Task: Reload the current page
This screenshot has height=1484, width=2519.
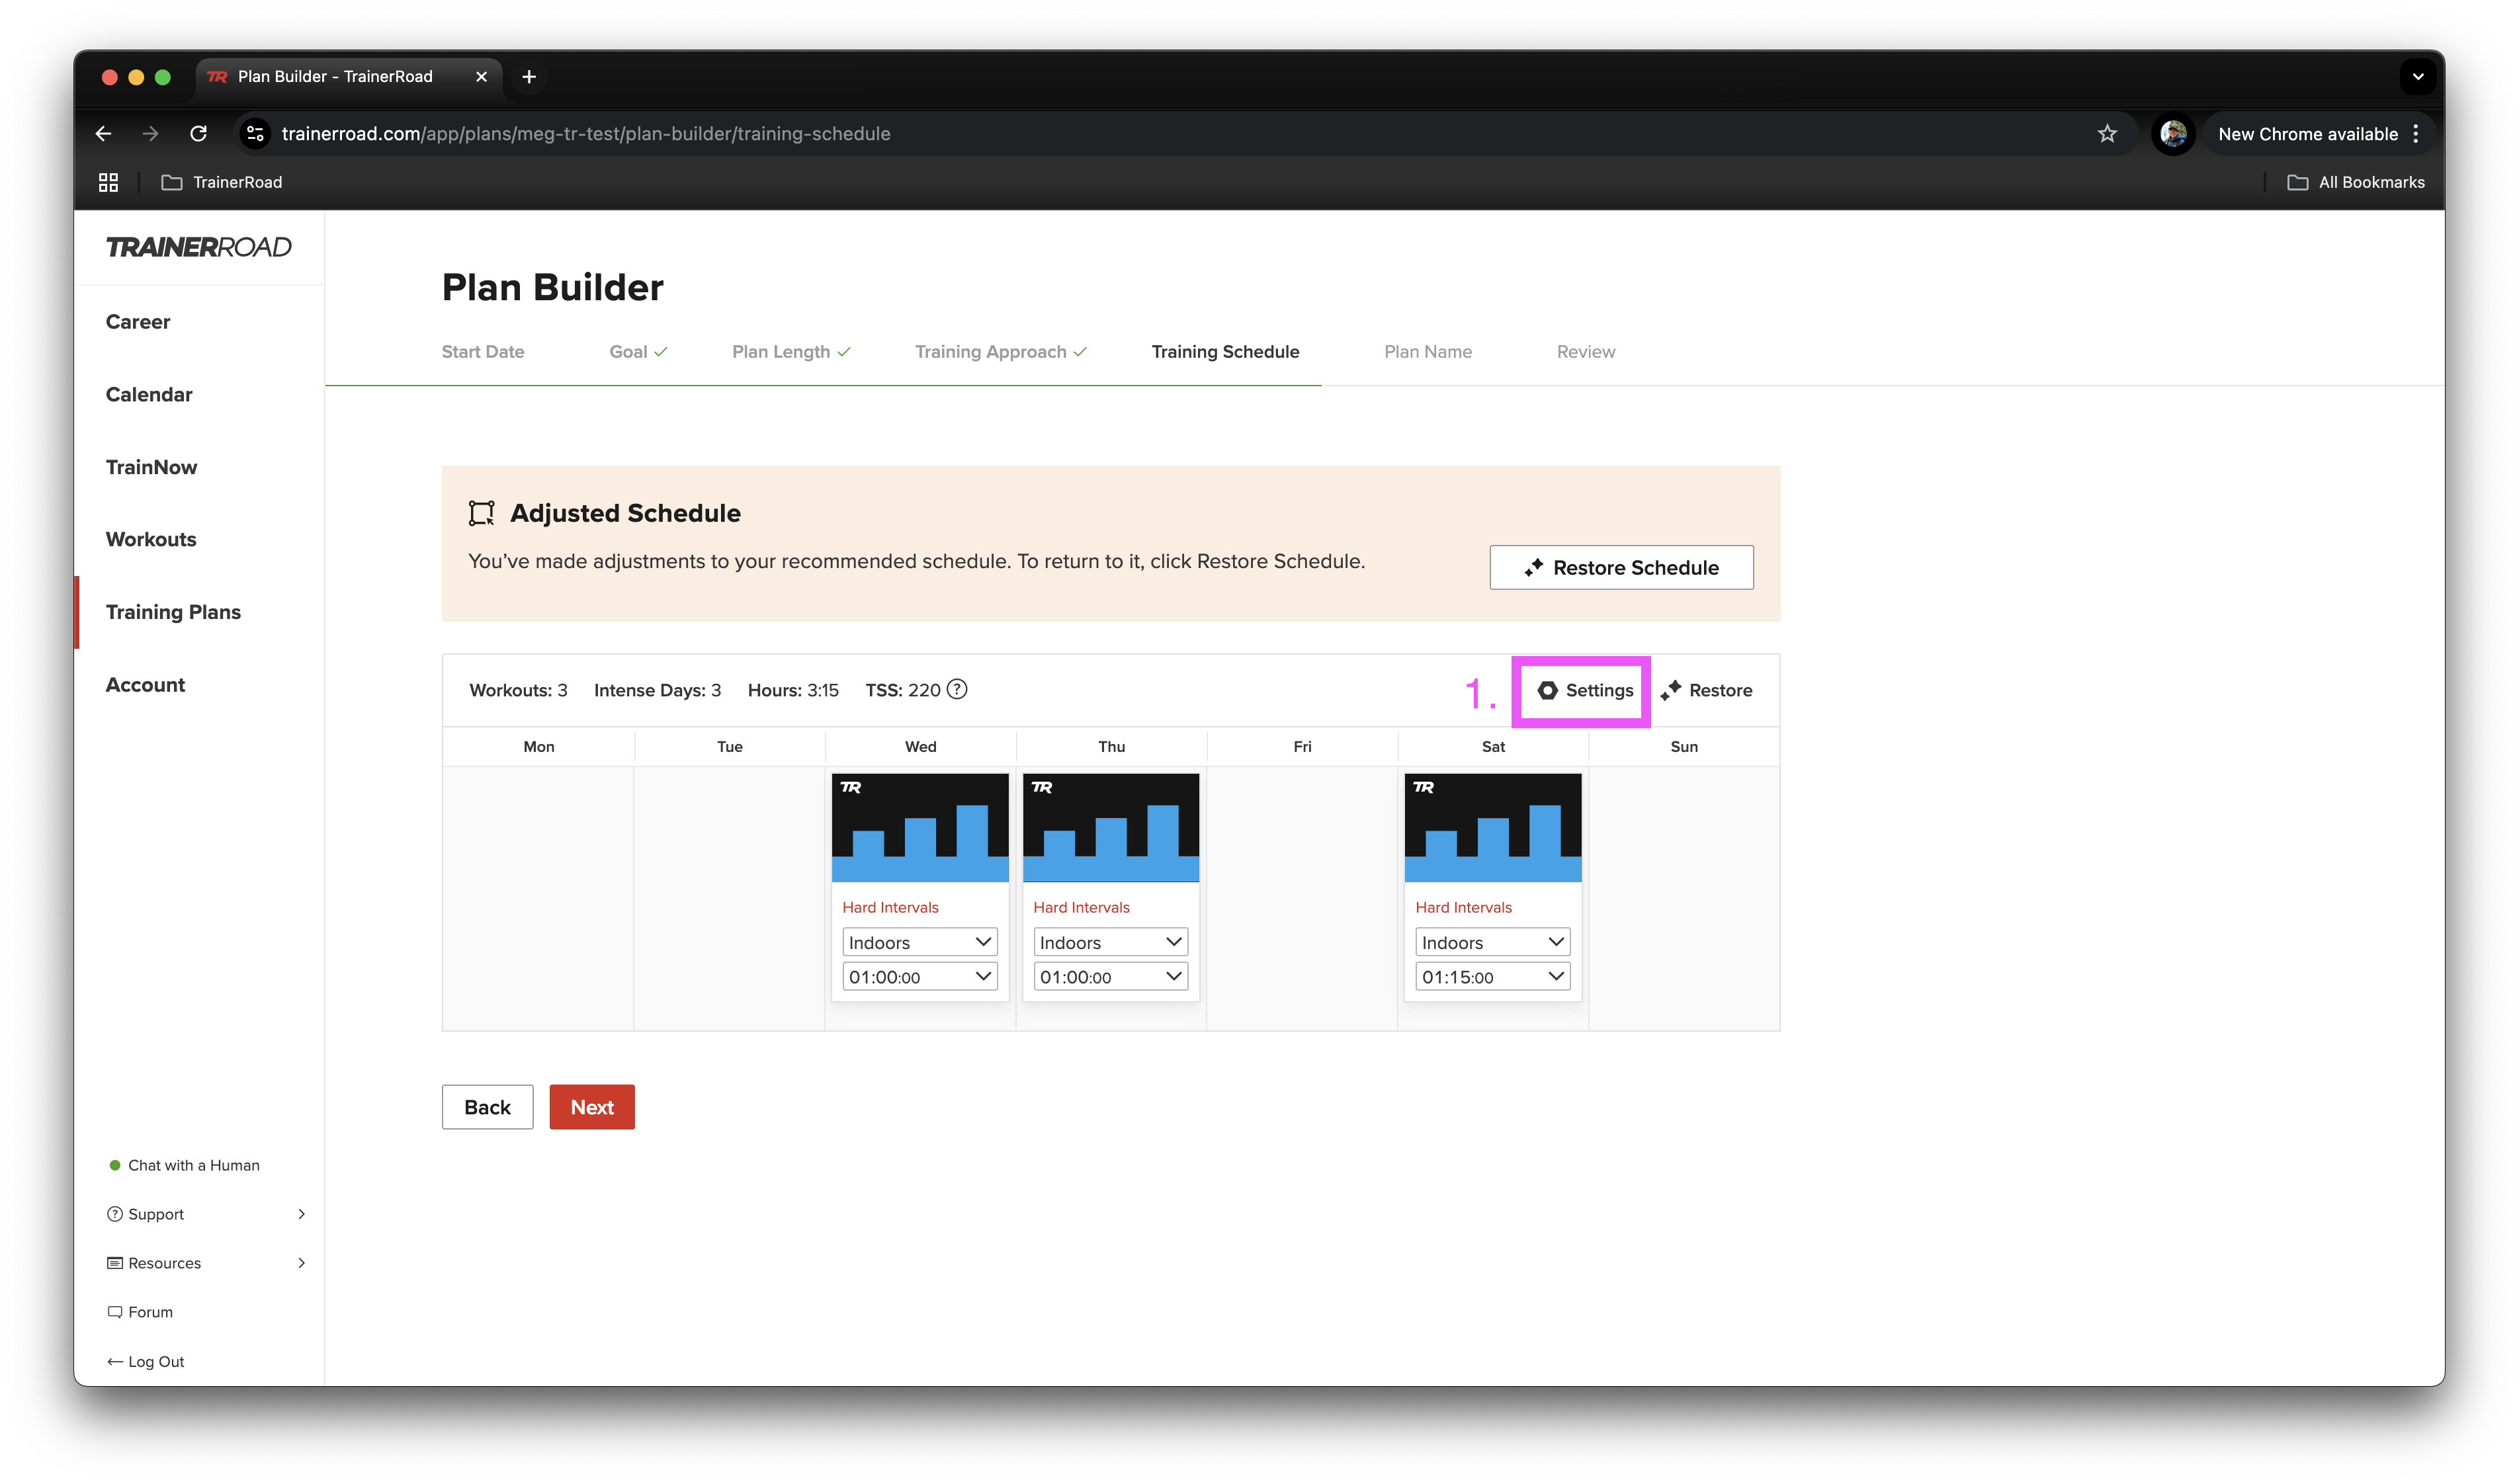Action: (198, 133)
